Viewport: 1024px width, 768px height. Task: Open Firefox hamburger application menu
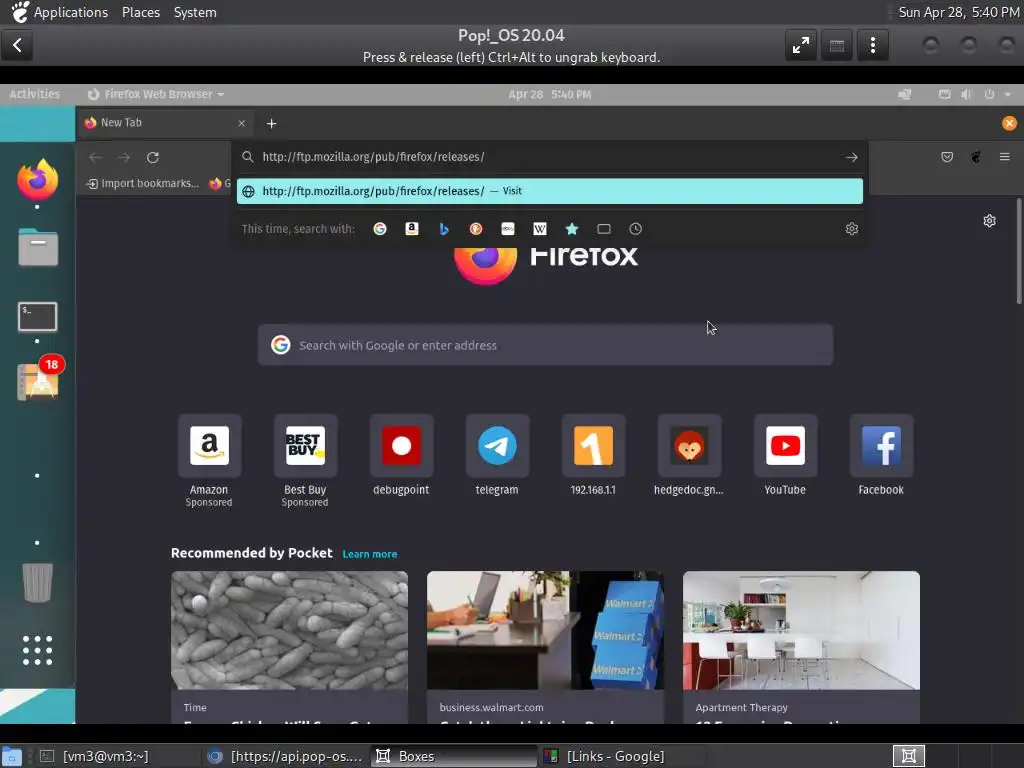[1004, 157]
